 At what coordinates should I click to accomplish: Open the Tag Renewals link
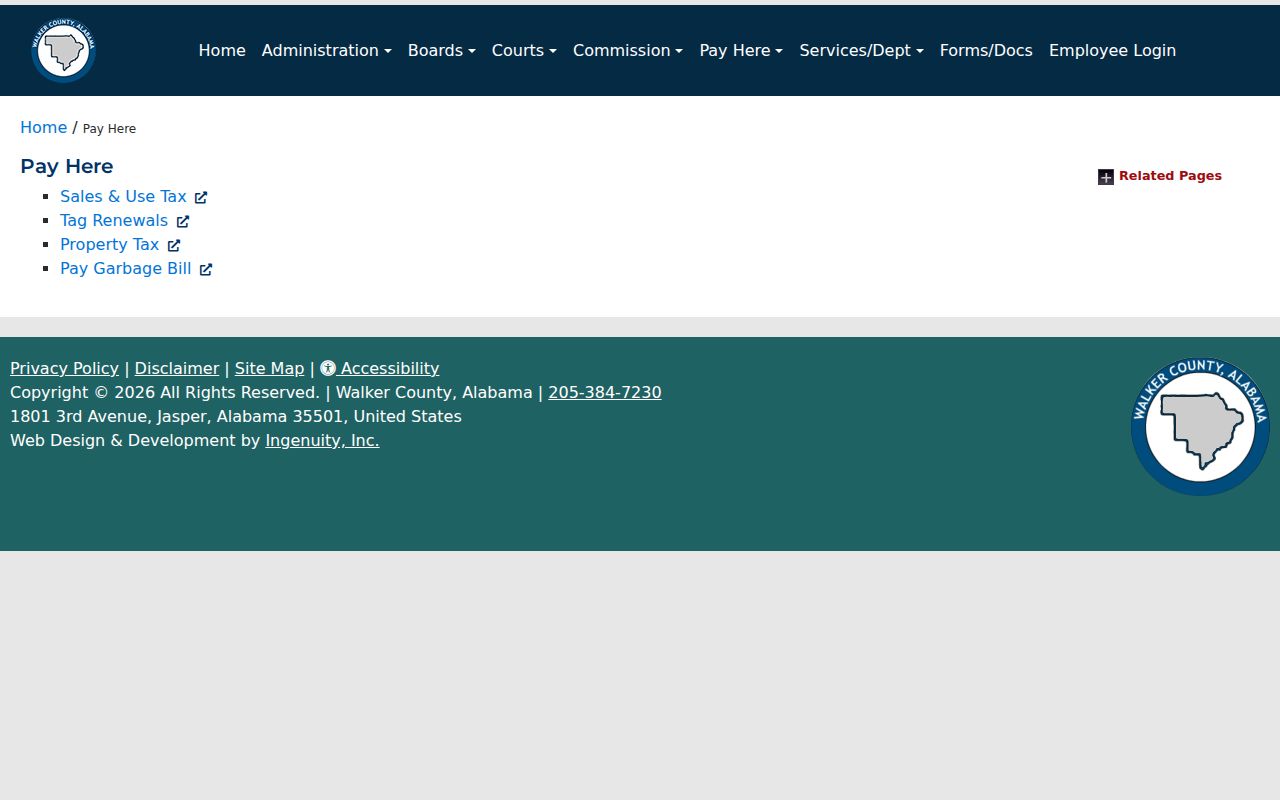pyautogui.click(x=114, y=220)
